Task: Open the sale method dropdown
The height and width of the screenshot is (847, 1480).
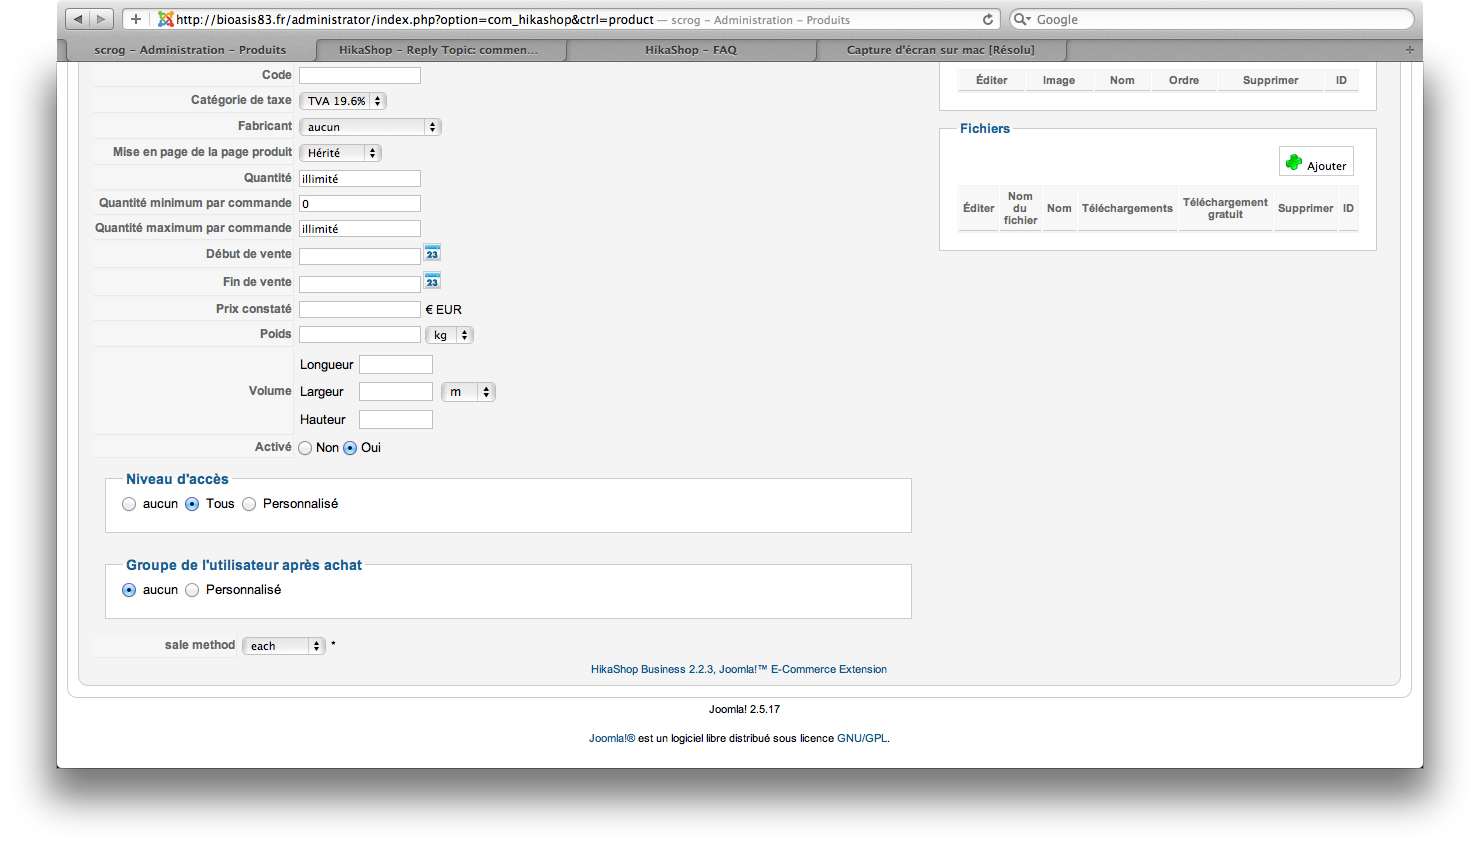Action: (x=284, y=646)
